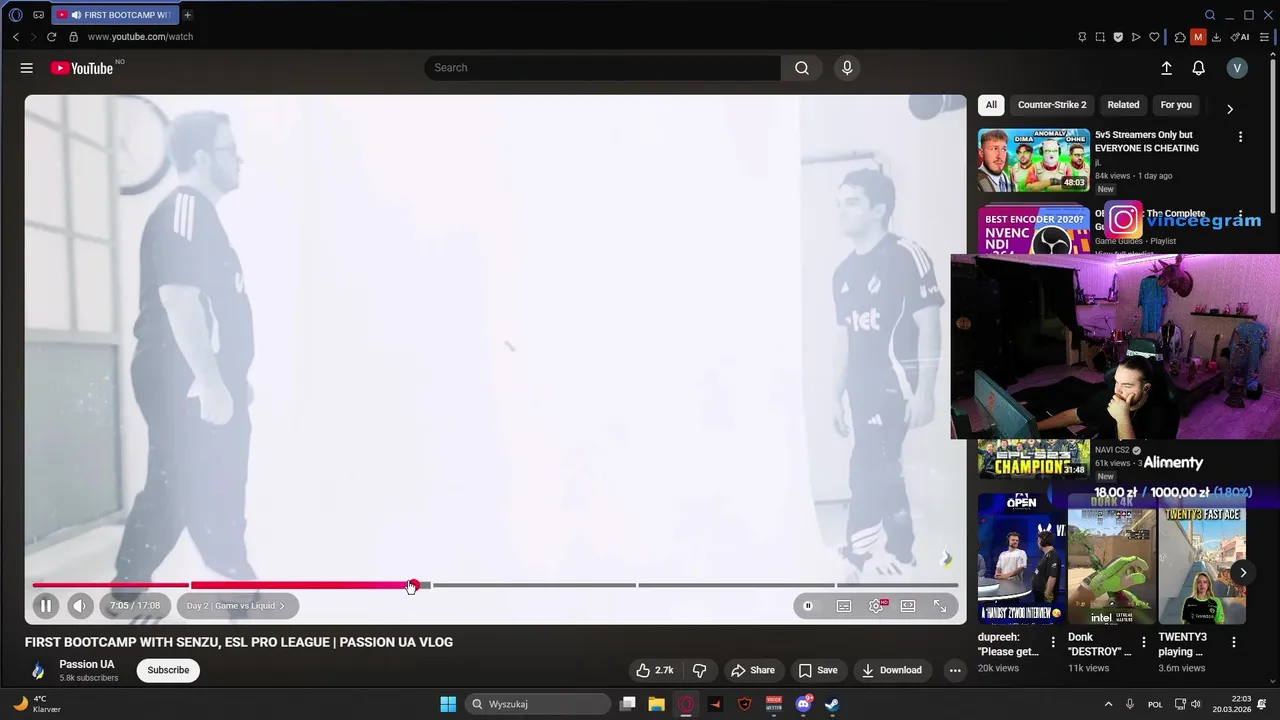This screenshot has height=720, width=1280.
Task: Select the 'Counter-Strike 2' filter chip
Action: pyautogui.click(x=1052, y=105)
